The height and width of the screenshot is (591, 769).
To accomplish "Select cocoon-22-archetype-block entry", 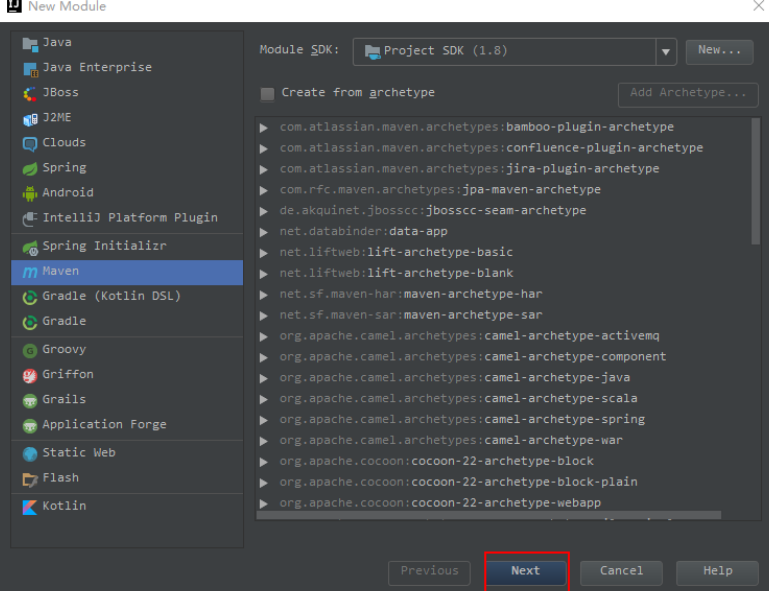I will coord(436,462).
